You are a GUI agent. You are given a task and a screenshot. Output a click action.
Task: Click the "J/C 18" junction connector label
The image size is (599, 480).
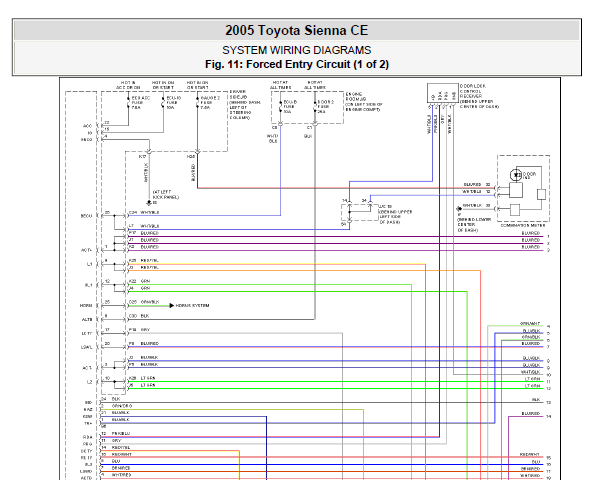click(385, 206)
